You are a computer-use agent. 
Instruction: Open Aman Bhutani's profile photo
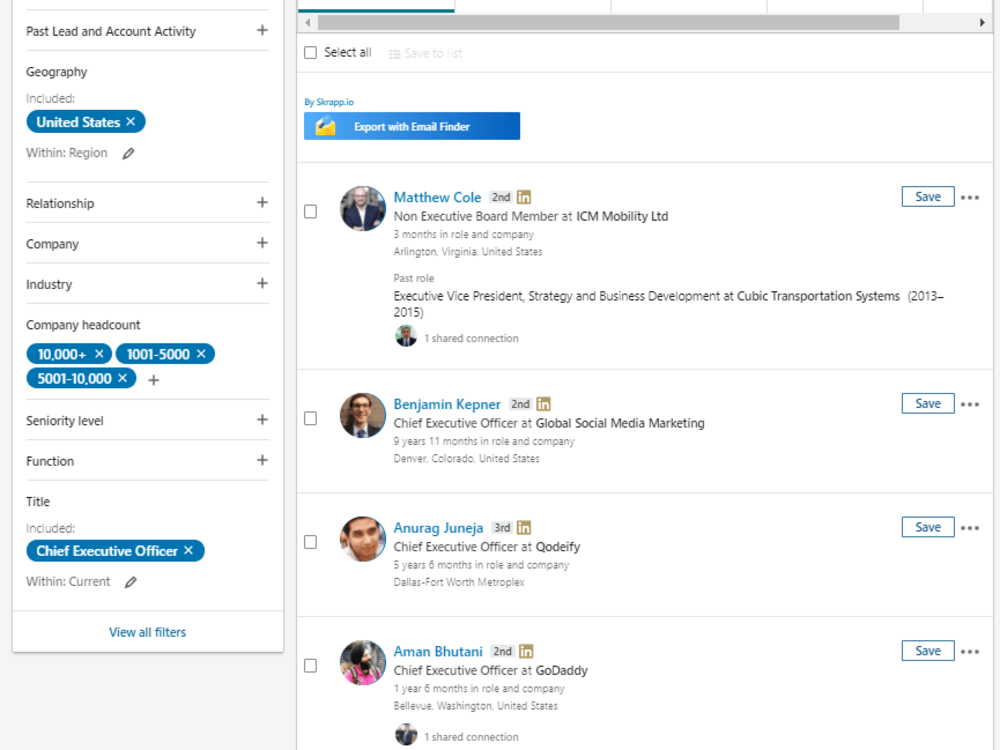coord(363,663)
